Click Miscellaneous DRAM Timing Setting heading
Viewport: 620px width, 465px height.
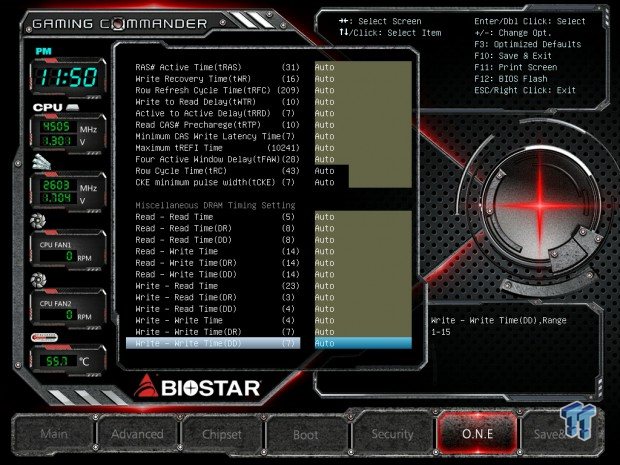click(215, 205)
